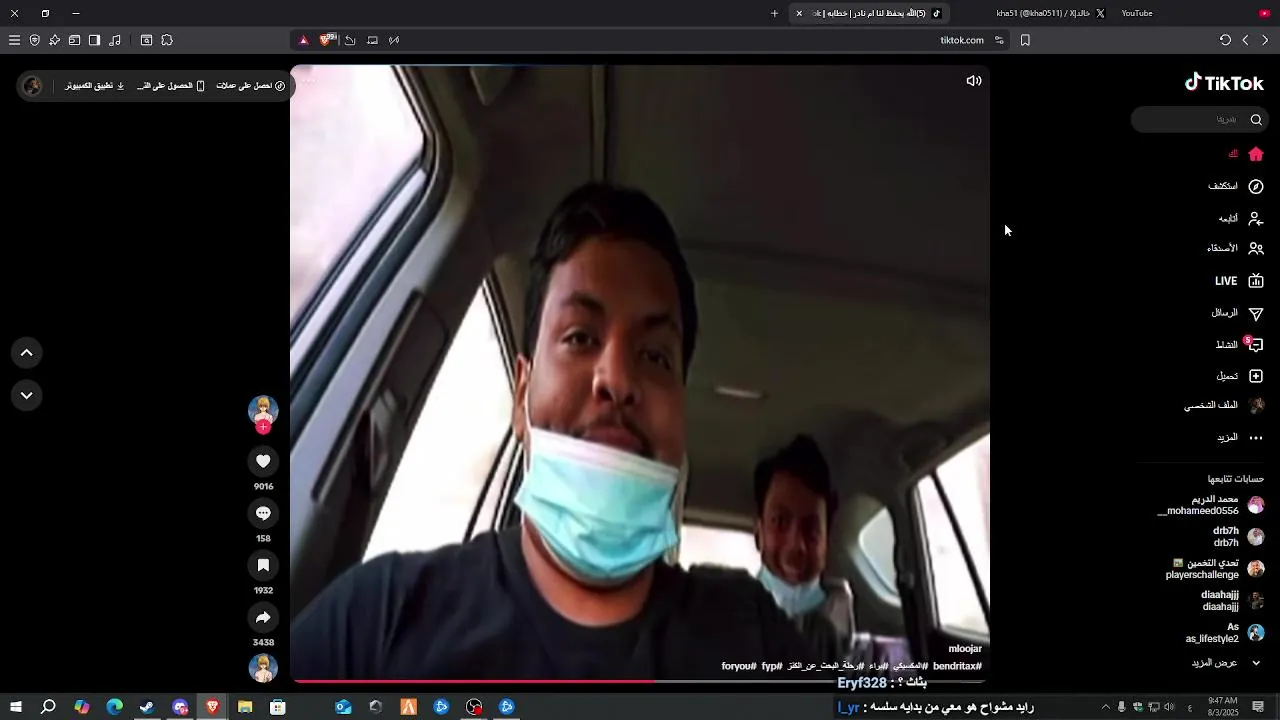This screenshot has height=720, width=1280.
Task: Focus the TikTok search field
Action: (1198, 119)
